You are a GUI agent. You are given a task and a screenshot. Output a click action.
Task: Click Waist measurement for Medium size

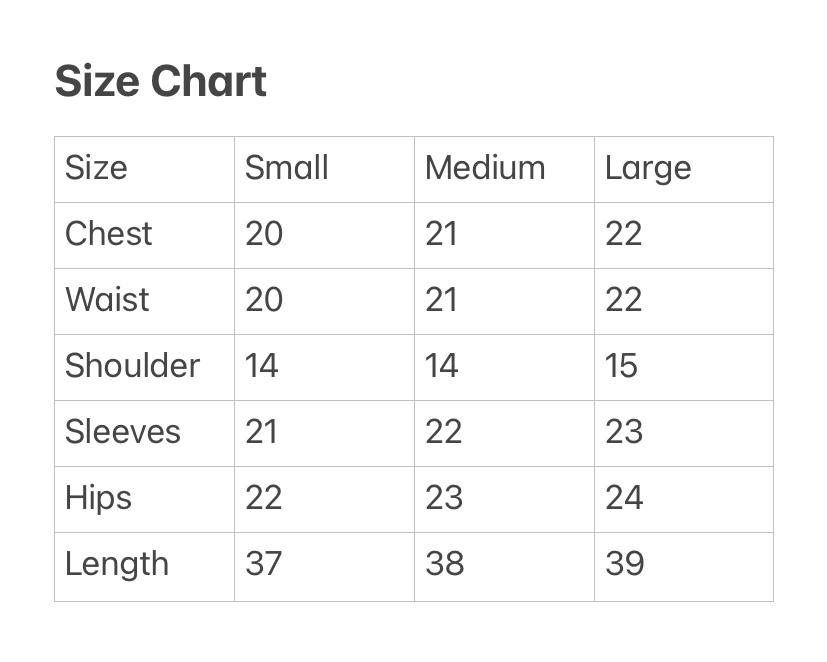pos(441,300)
